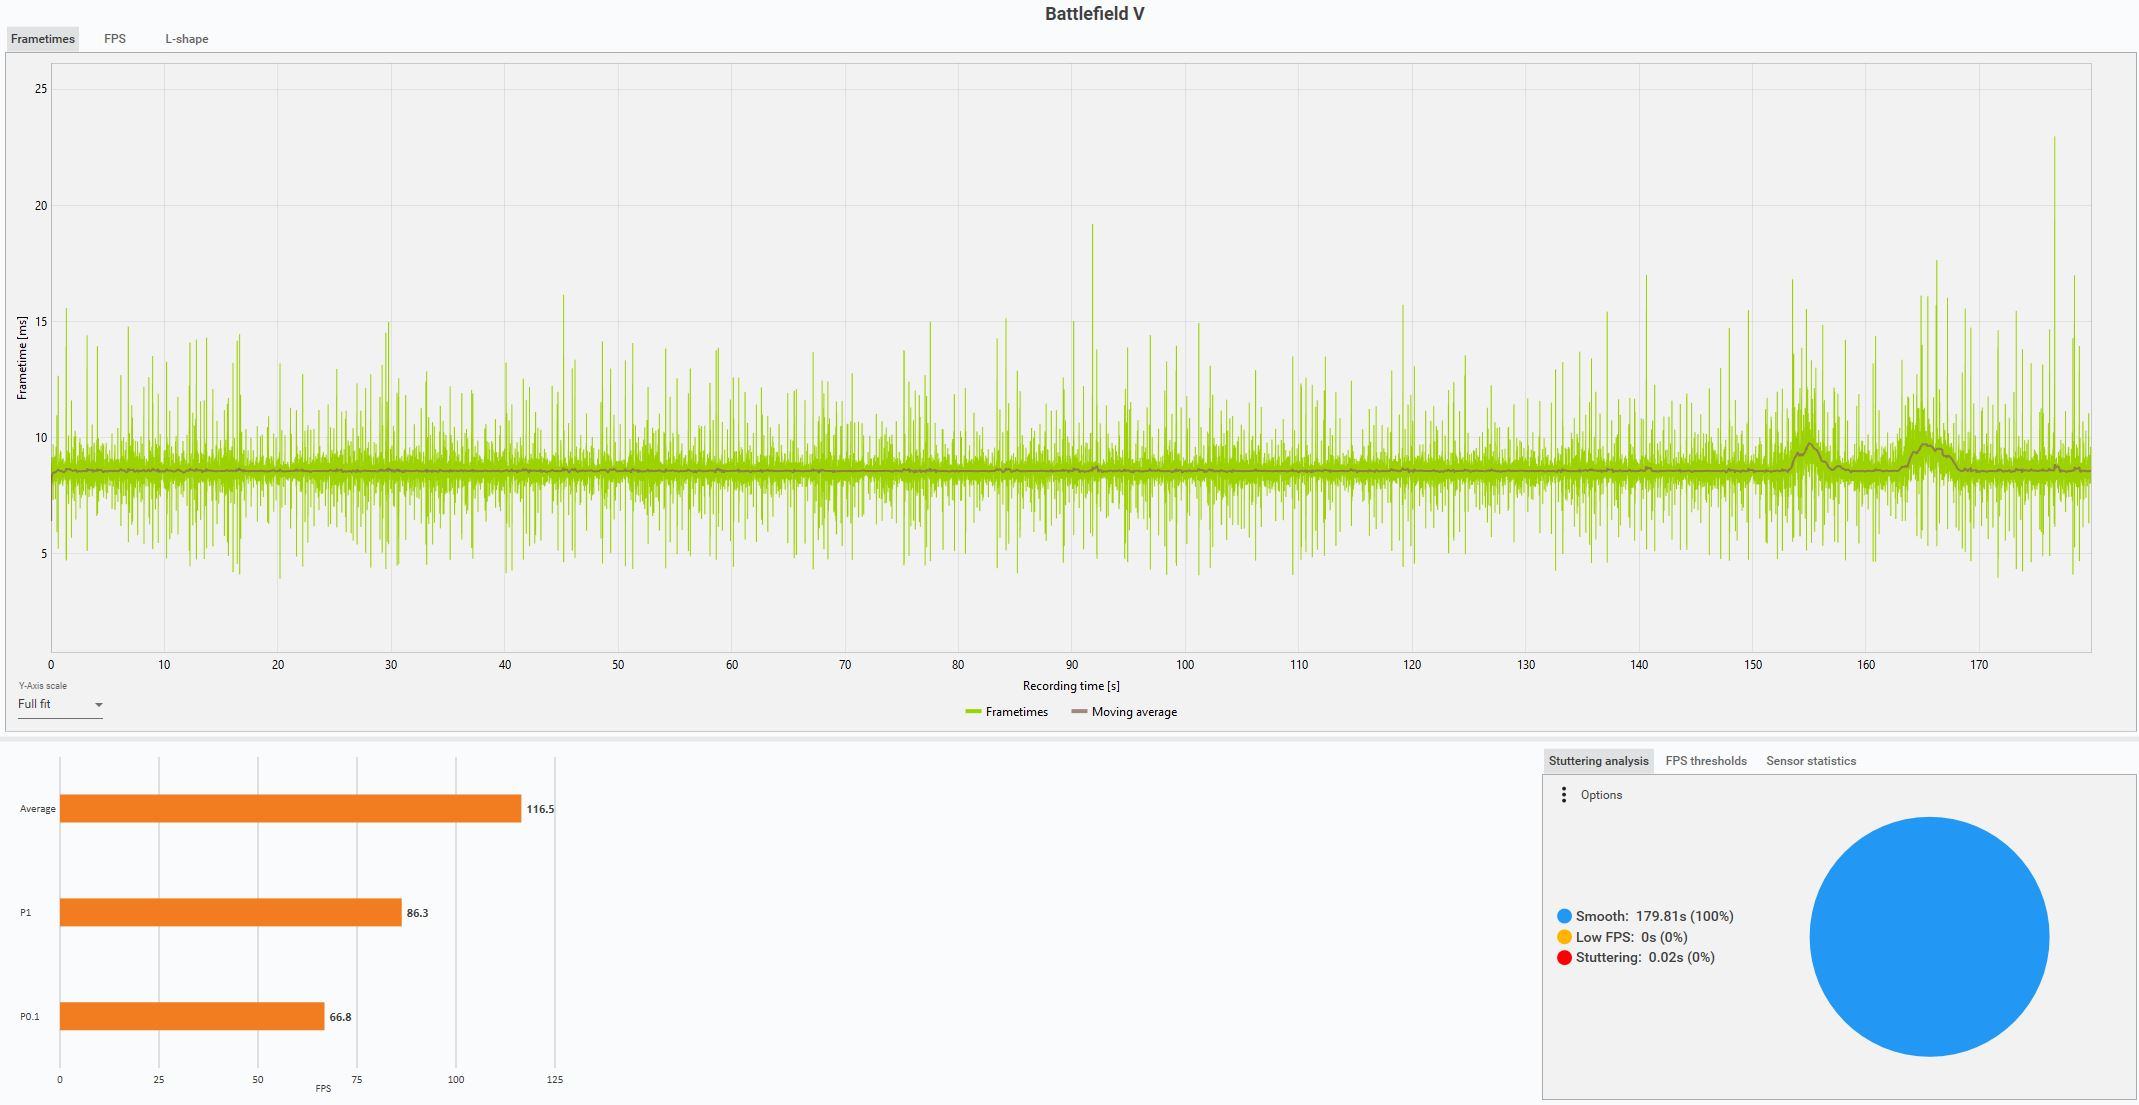Viewport: 2139px width, 1105px height.
Task: Click the Average FPS orange bar
Action: 290,809
